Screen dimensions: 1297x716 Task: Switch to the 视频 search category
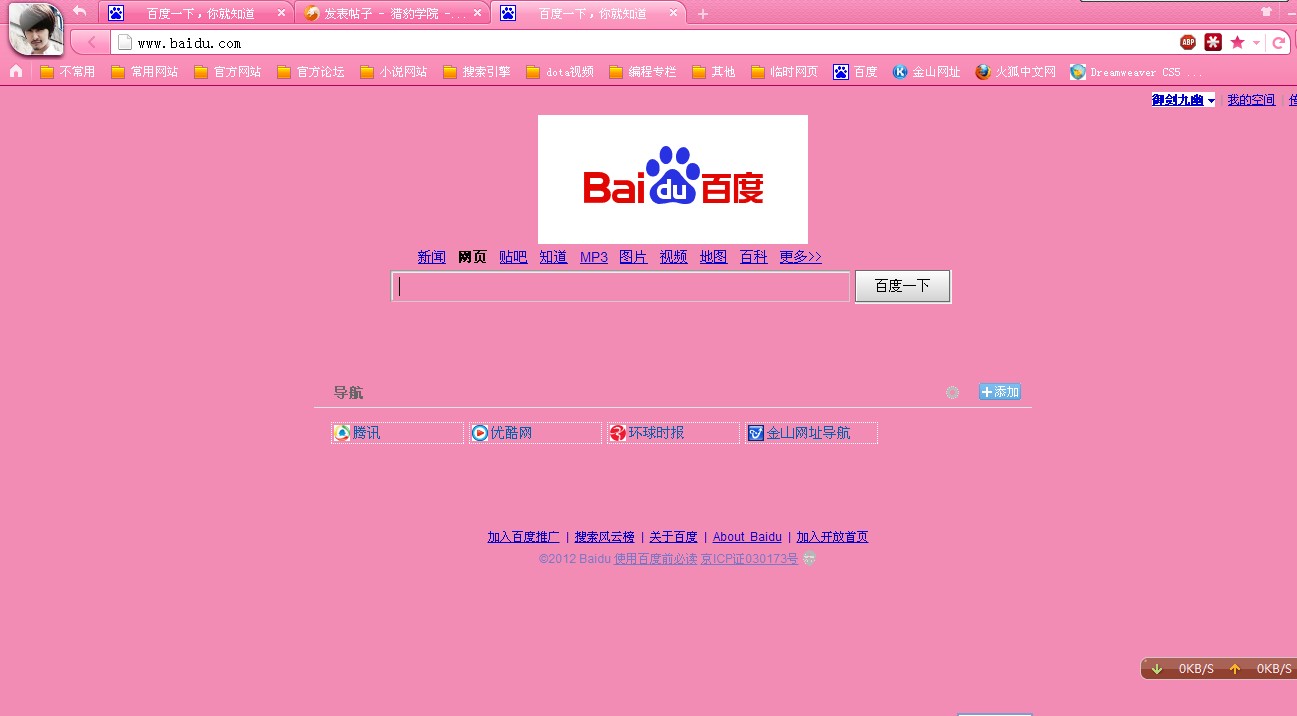(x=674, y=257)
